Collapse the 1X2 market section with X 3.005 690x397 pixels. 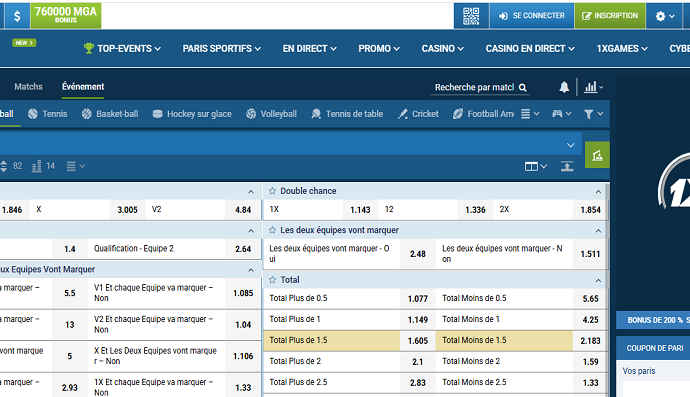coord(251,191)
